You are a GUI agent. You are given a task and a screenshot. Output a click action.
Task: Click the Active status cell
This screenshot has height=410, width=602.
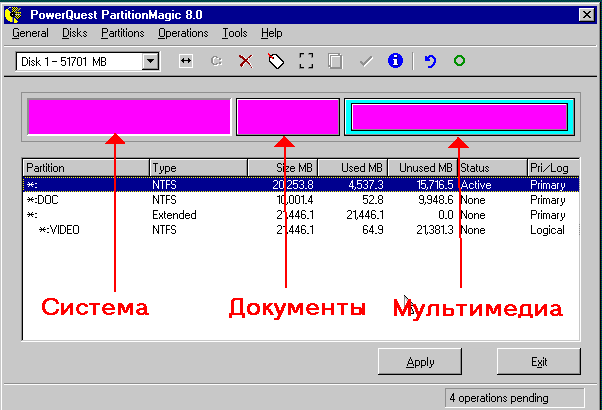tap(476, 185)
